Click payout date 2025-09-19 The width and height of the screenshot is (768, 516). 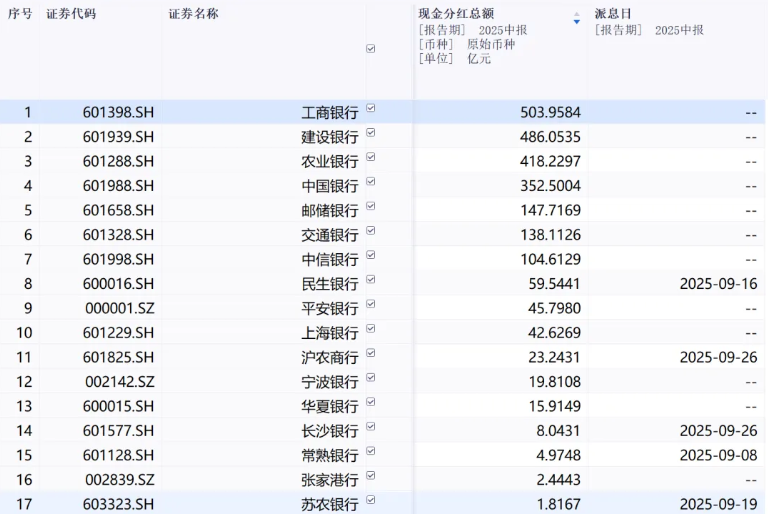click(x=719, y=504)
